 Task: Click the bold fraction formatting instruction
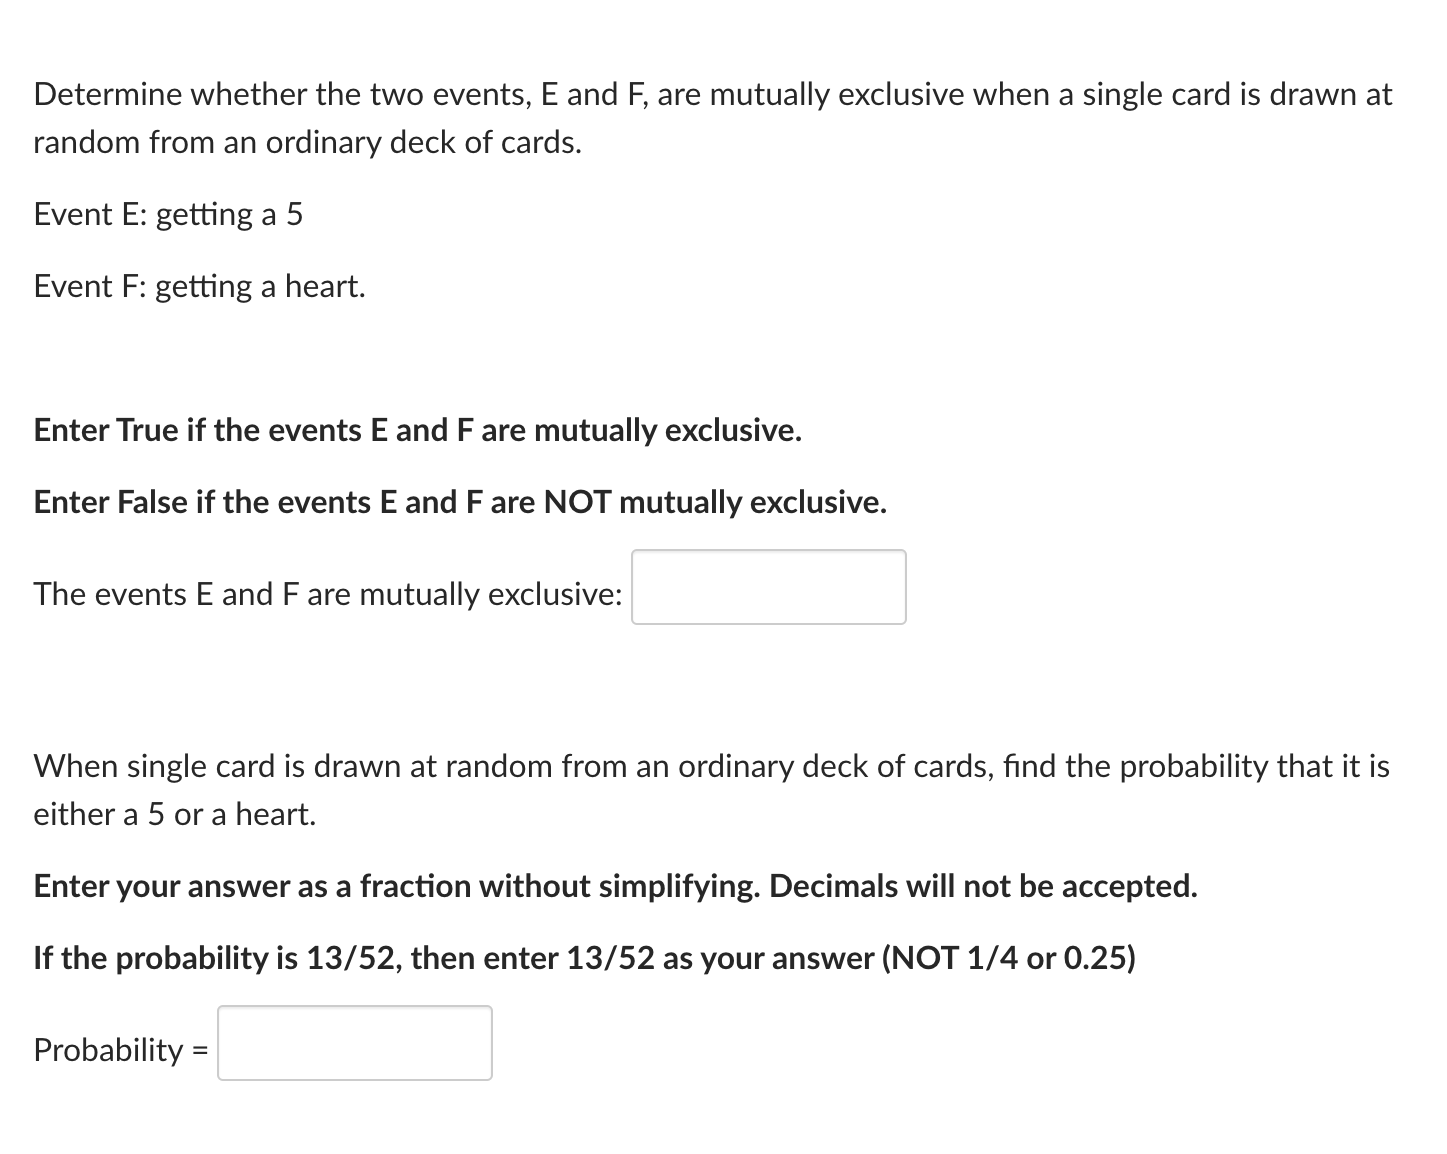[x=614, y=886]
